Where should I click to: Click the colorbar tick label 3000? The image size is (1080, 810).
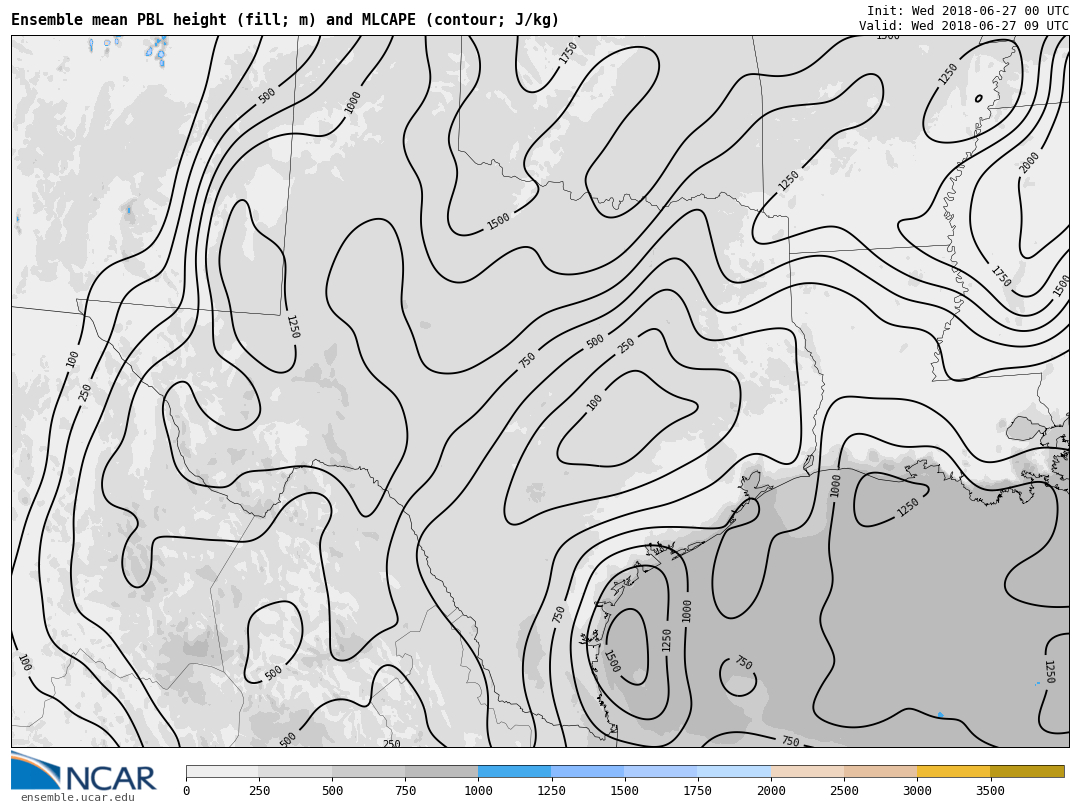click(x=917, y=791)
